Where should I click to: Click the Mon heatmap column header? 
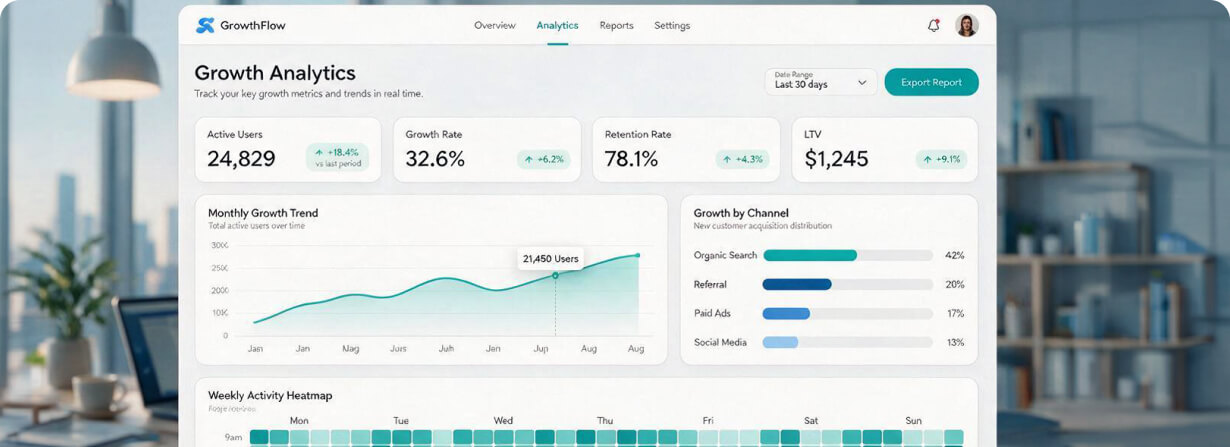pyautogui.click(x=299, y=421)
